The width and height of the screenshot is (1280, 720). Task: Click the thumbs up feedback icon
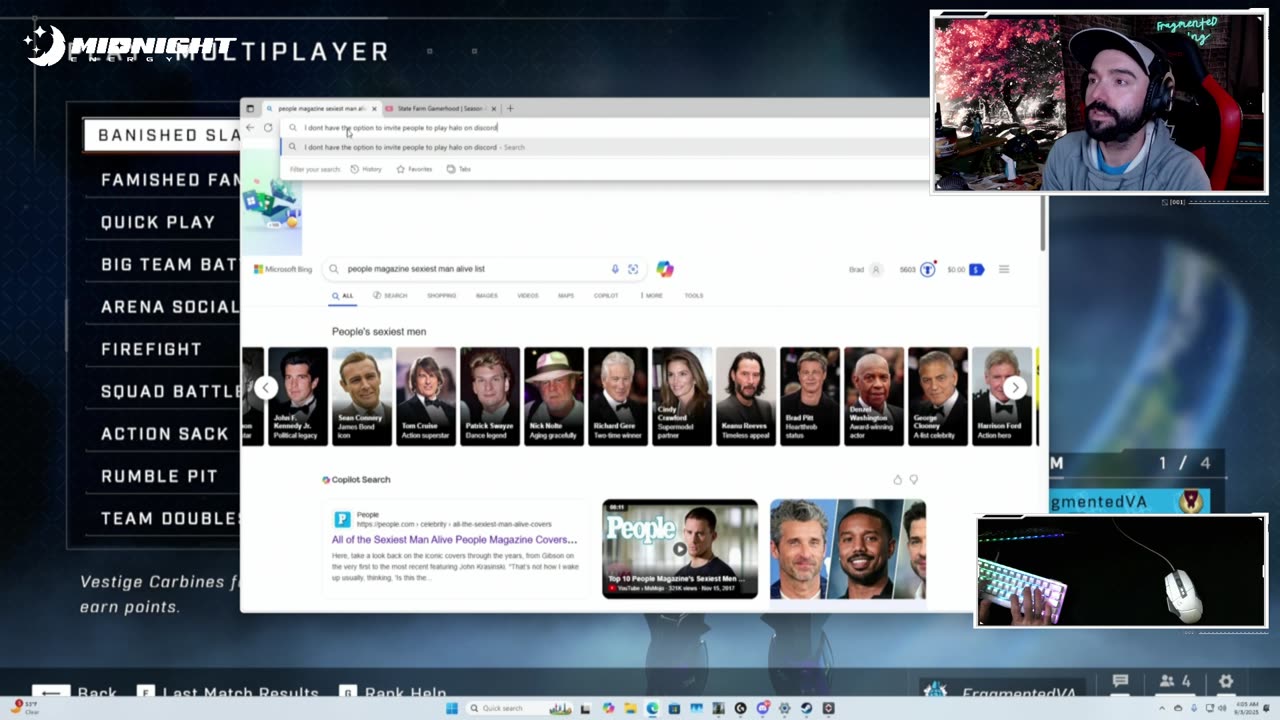(x=897, y=480)
